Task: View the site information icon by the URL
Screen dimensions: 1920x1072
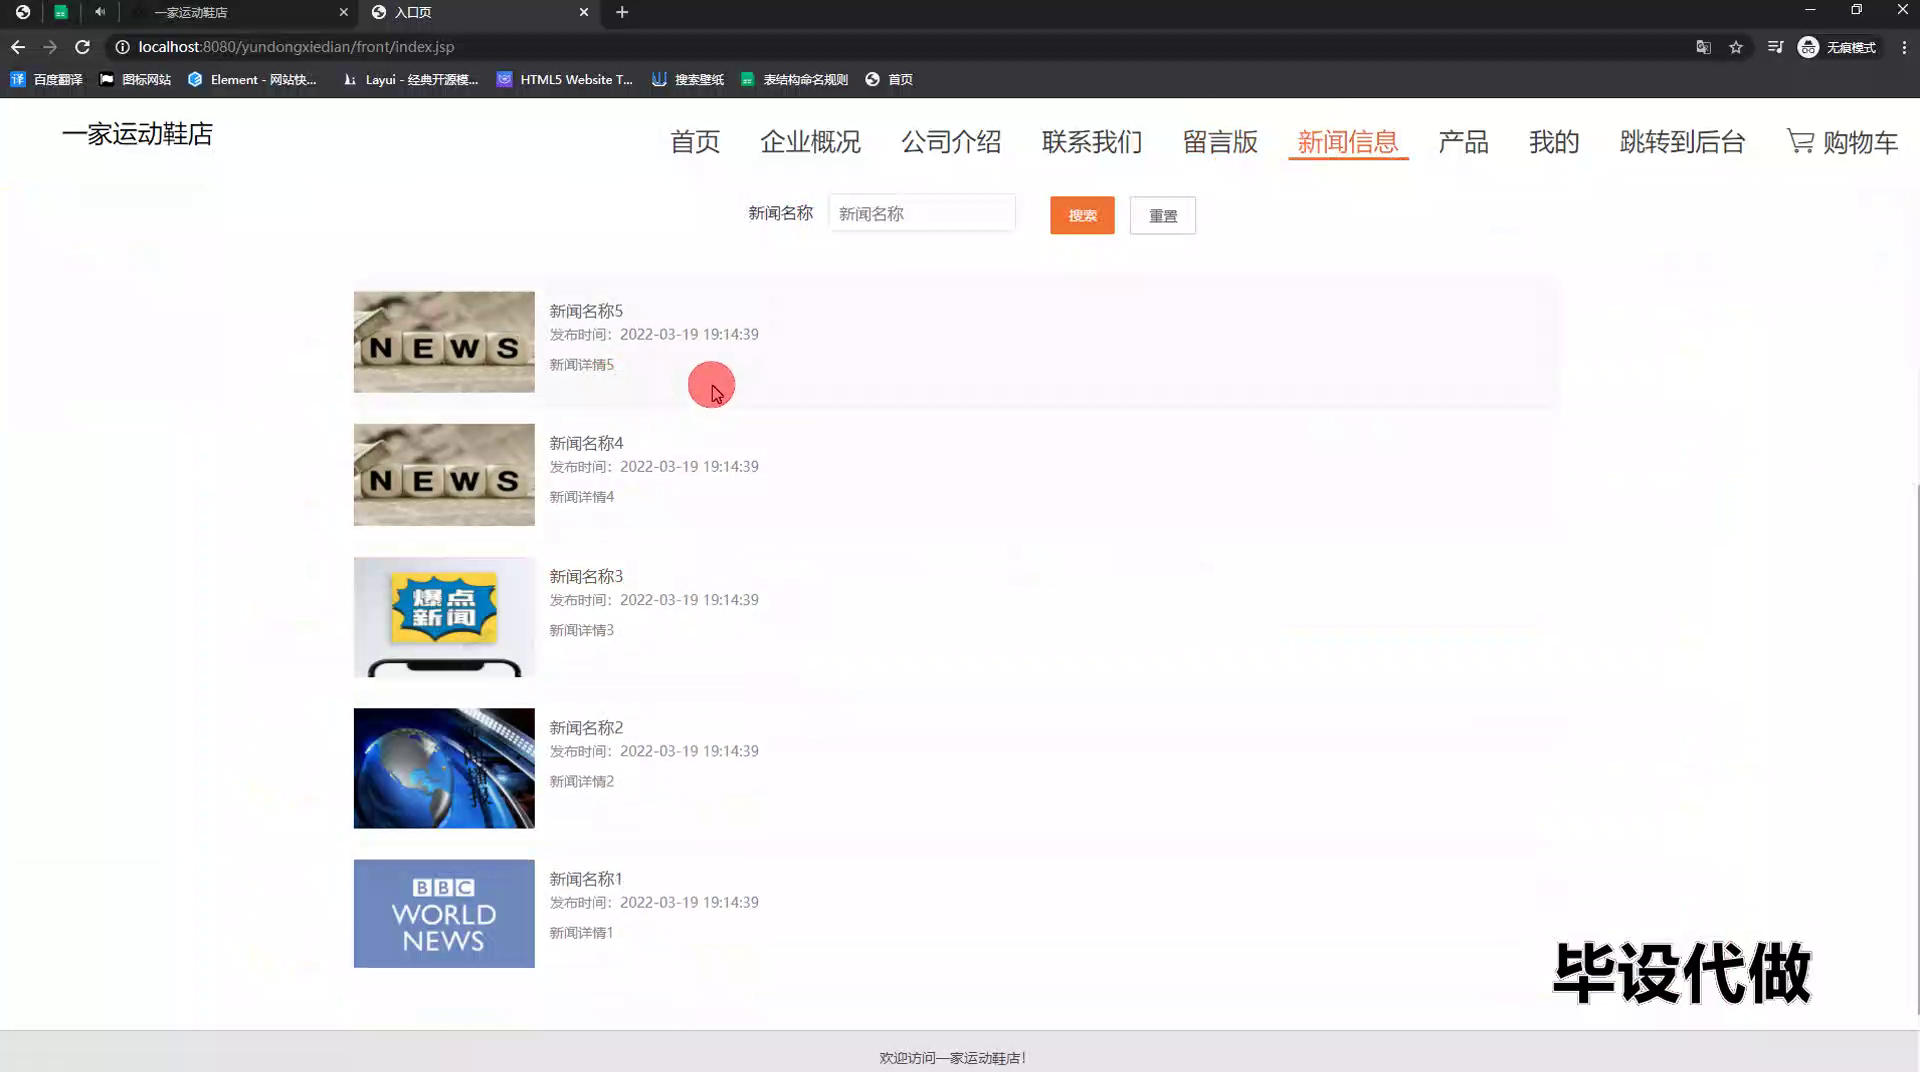Action: (x=122, y=47)
